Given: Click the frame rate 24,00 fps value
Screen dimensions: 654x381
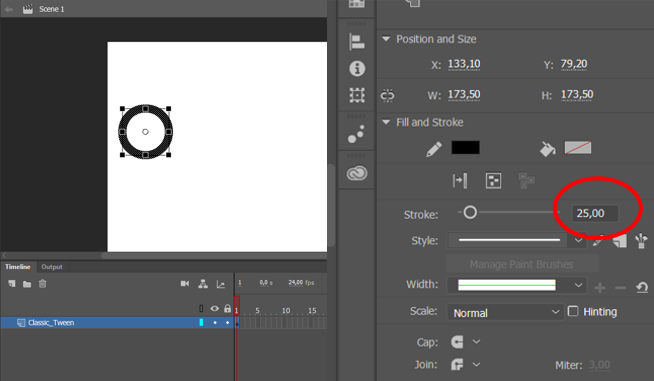Looking at the screenshot, I should [x=301, y=283].
